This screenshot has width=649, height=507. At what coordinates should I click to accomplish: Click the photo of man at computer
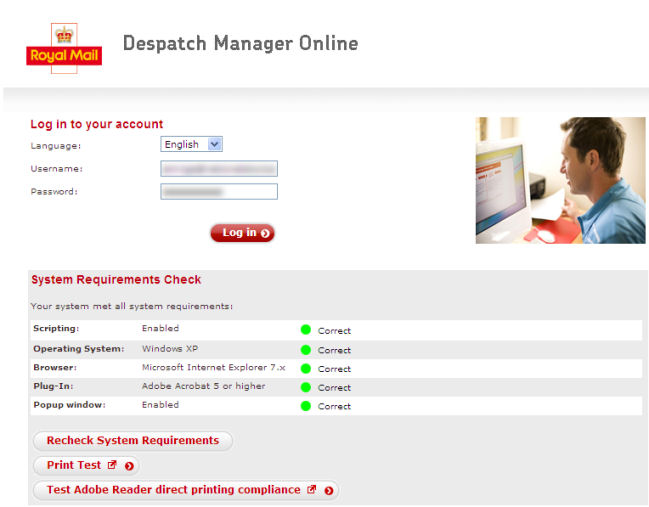(x=560, y=180)
